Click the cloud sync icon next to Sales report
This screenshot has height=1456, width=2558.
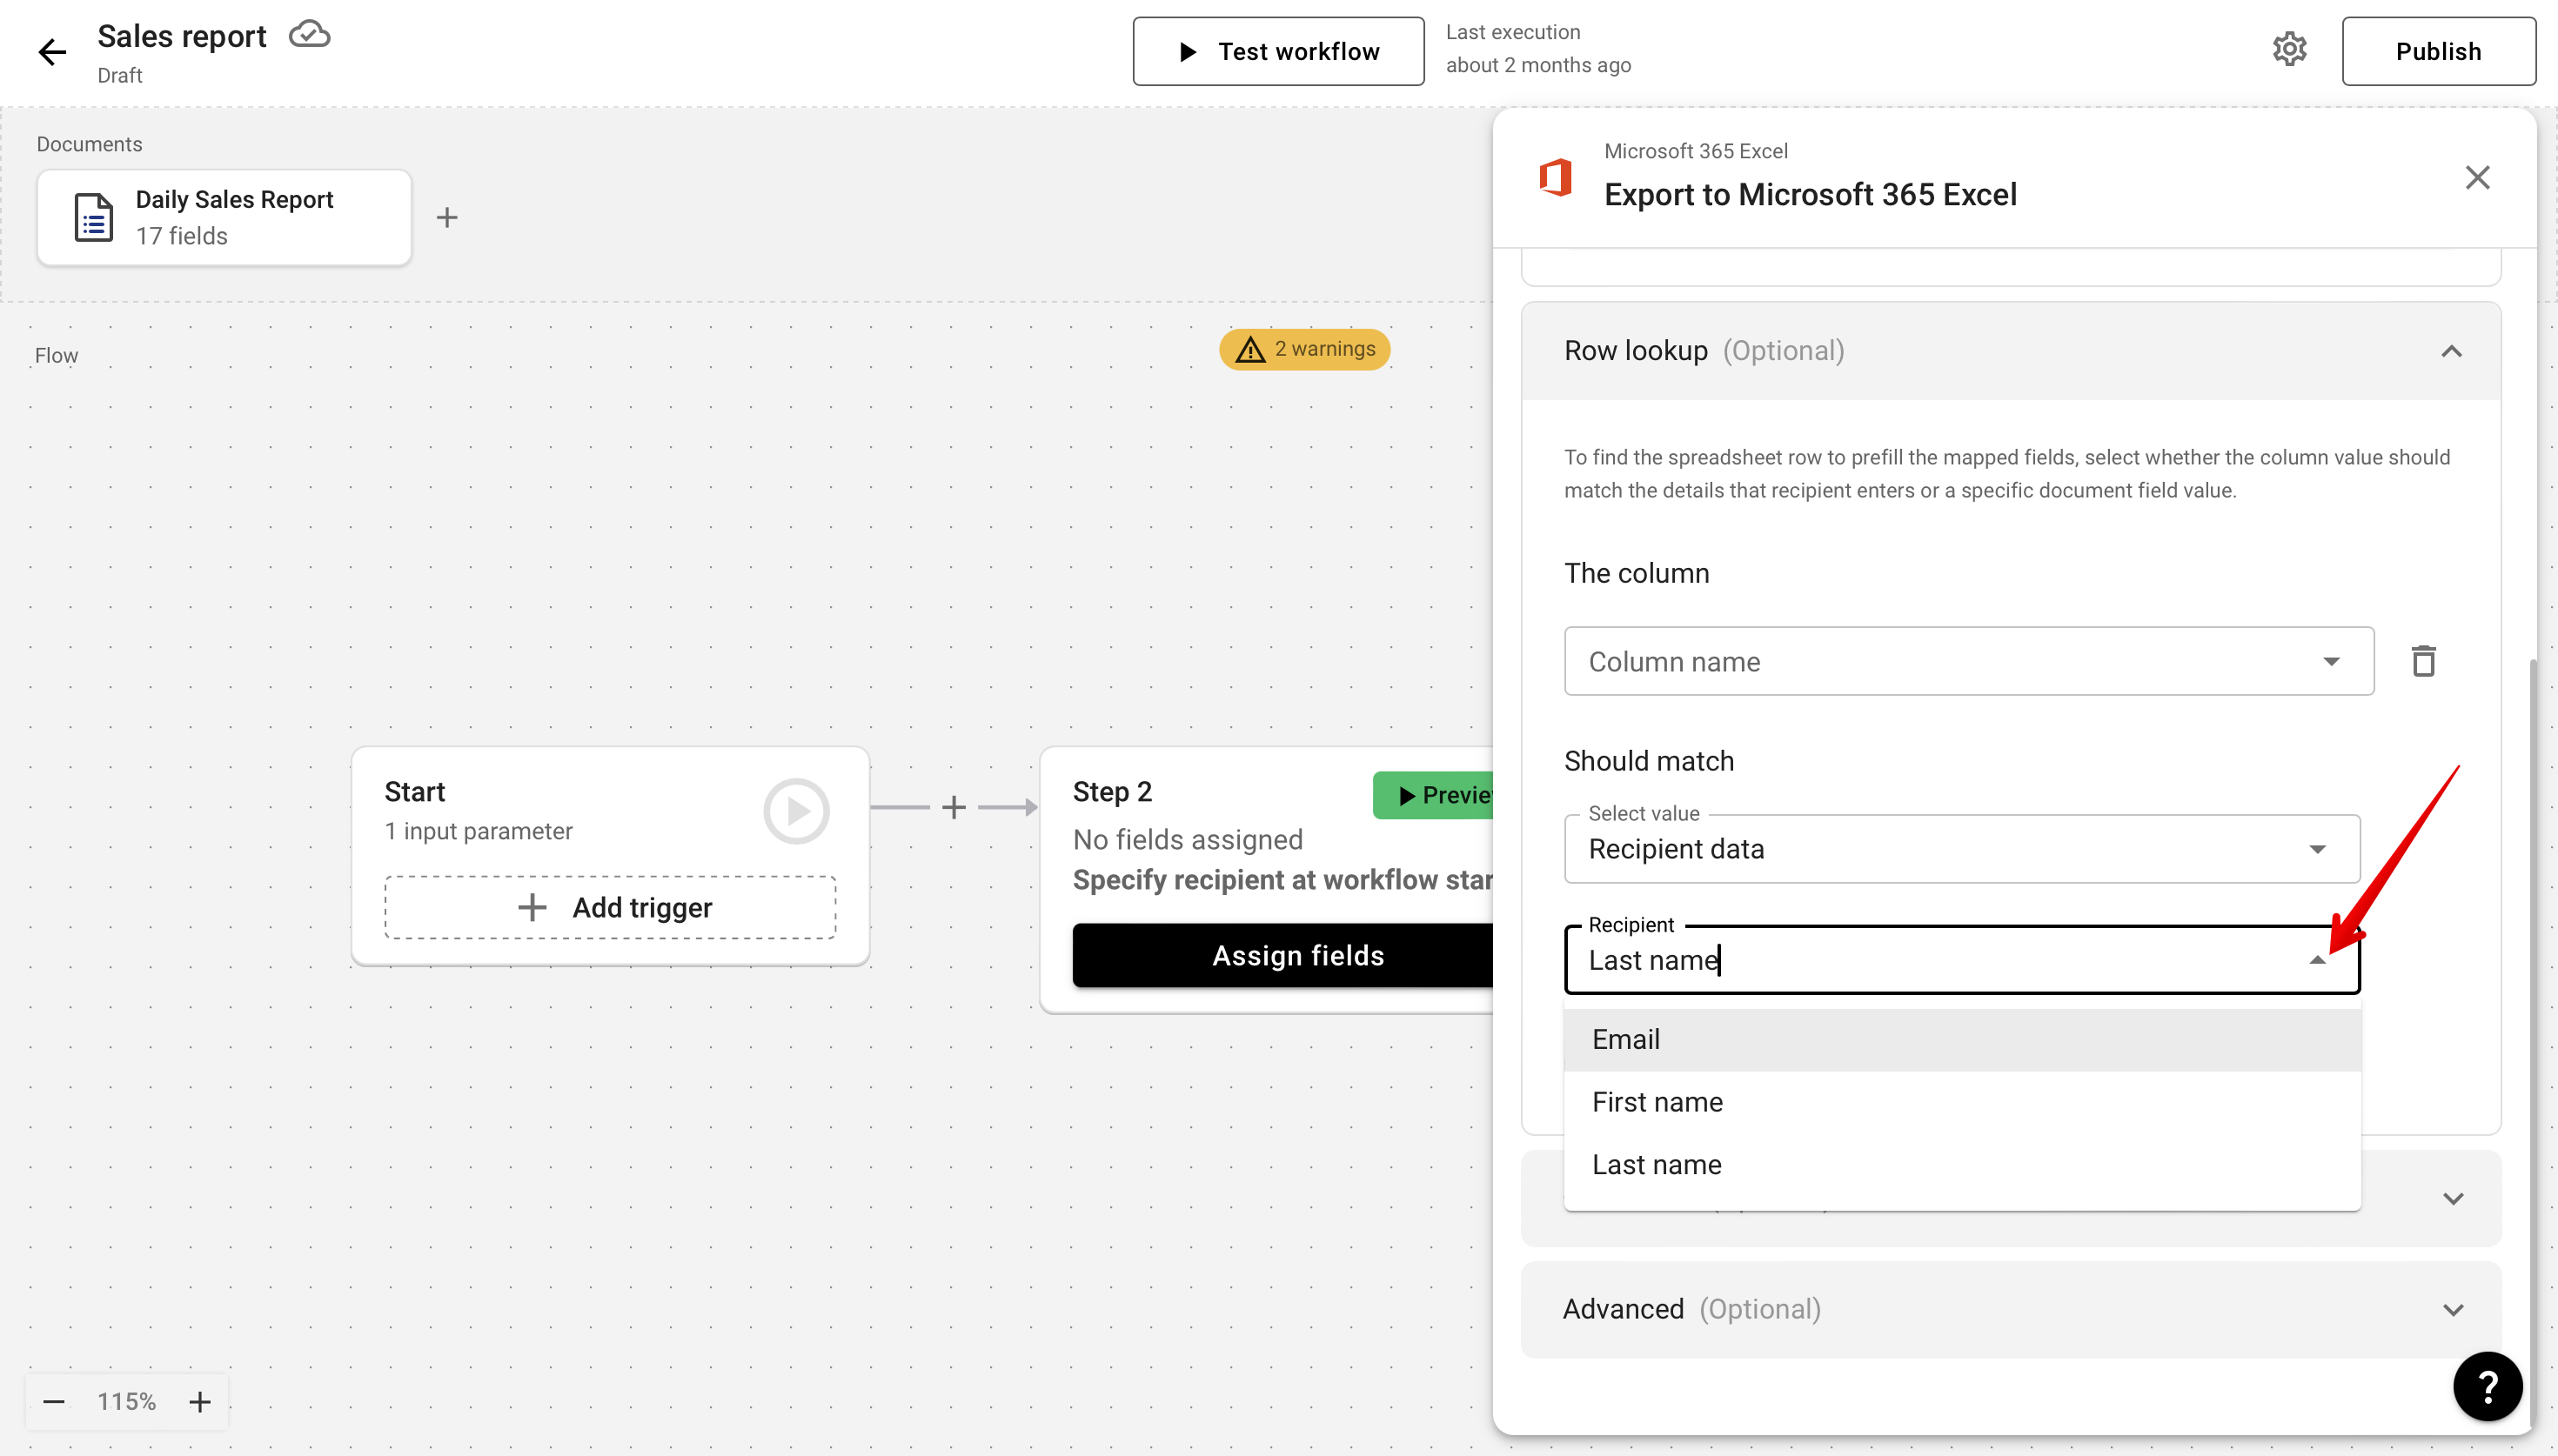coord(308,33)
